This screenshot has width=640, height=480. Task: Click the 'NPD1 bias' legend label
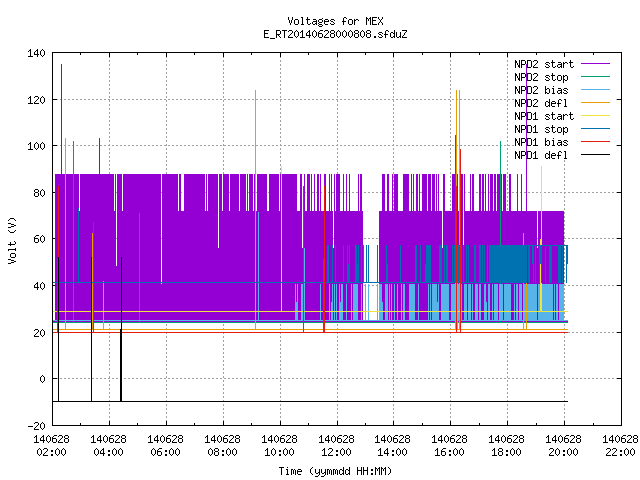[x=541, y=142]
